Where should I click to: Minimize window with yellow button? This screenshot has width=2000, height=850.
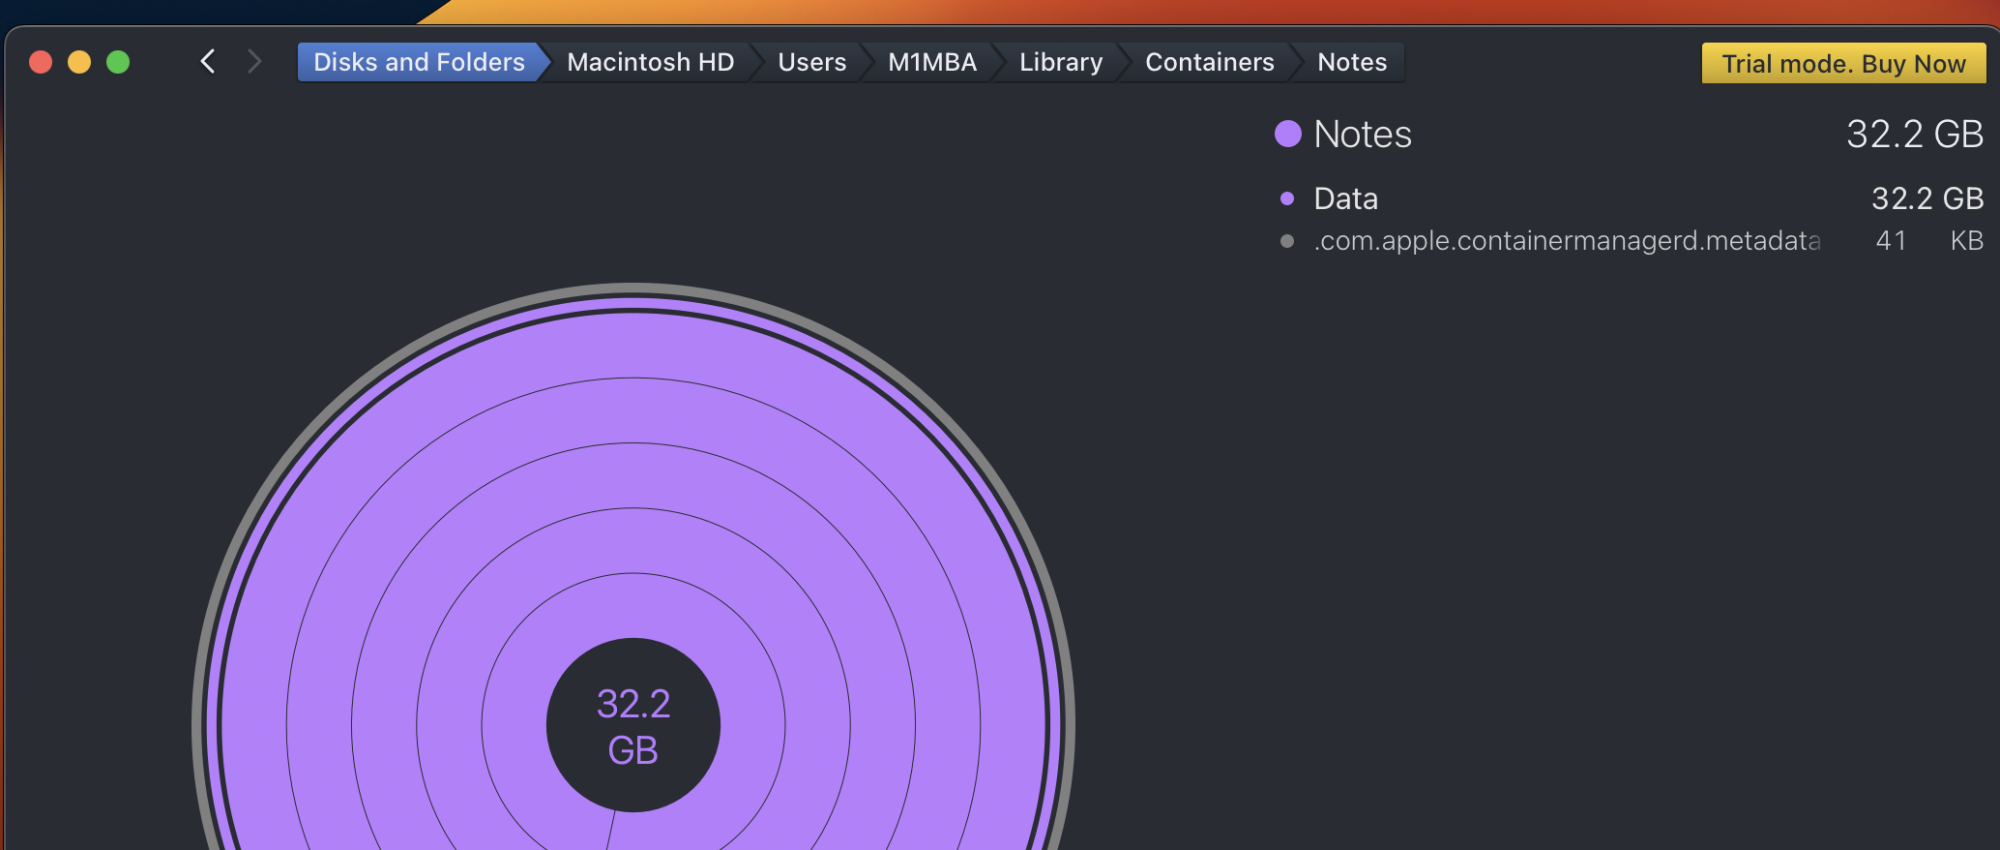click(x=79, y=62)
